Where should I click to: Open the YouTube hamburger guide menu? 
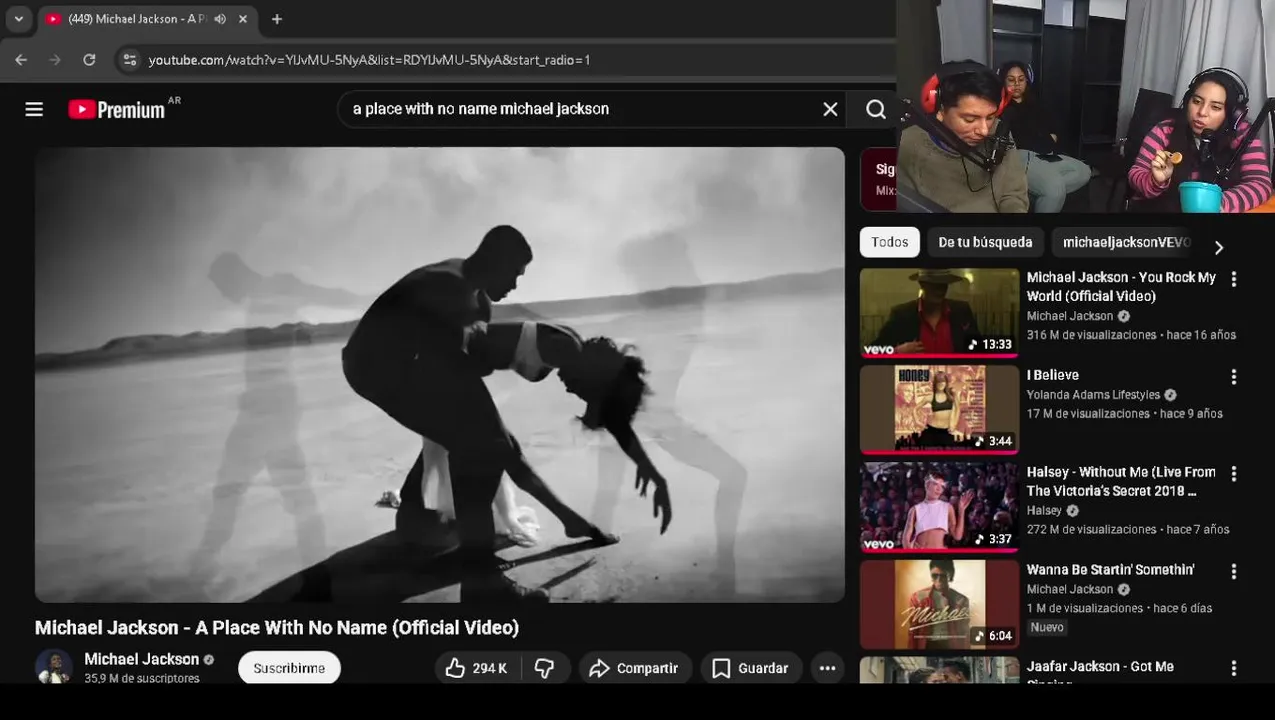(34, 109)
